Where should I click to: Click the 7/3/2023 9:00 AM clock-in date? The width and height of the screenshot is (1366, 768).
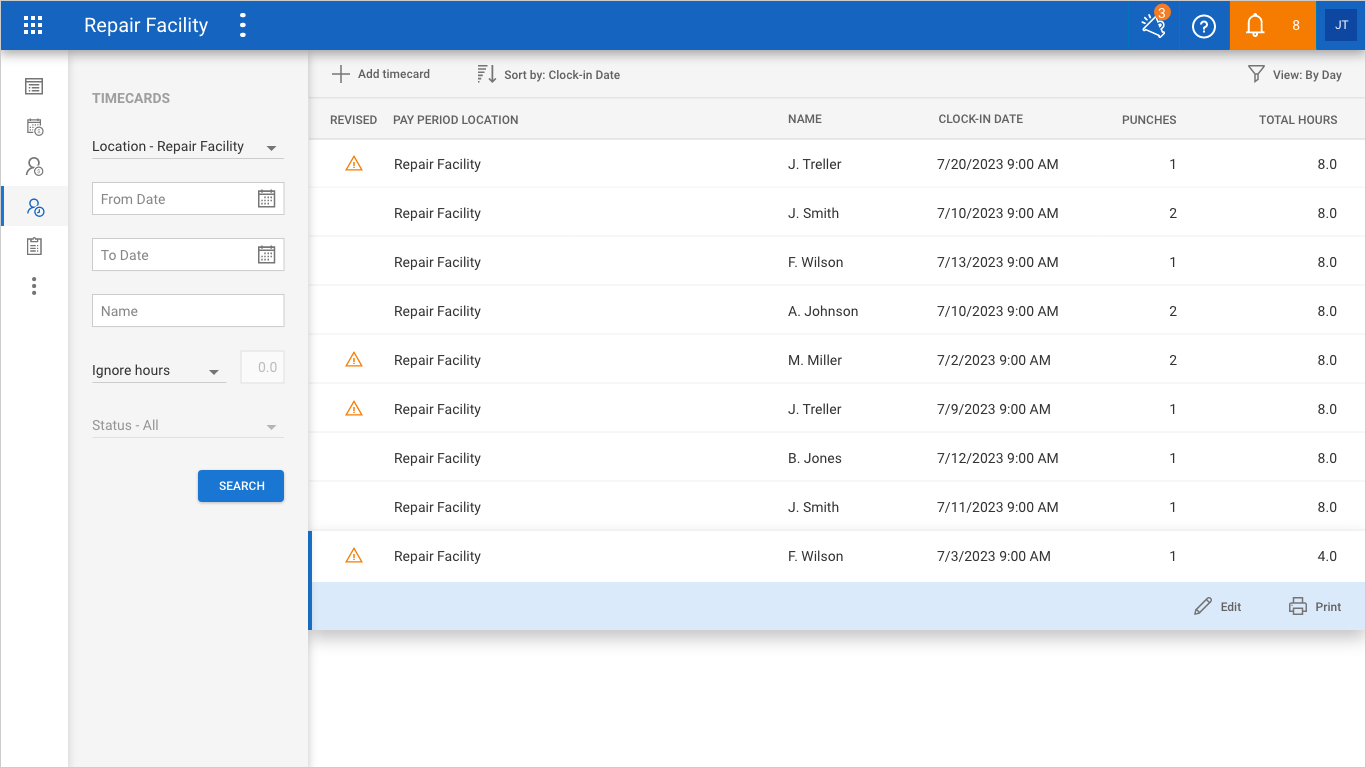[994, 556]
